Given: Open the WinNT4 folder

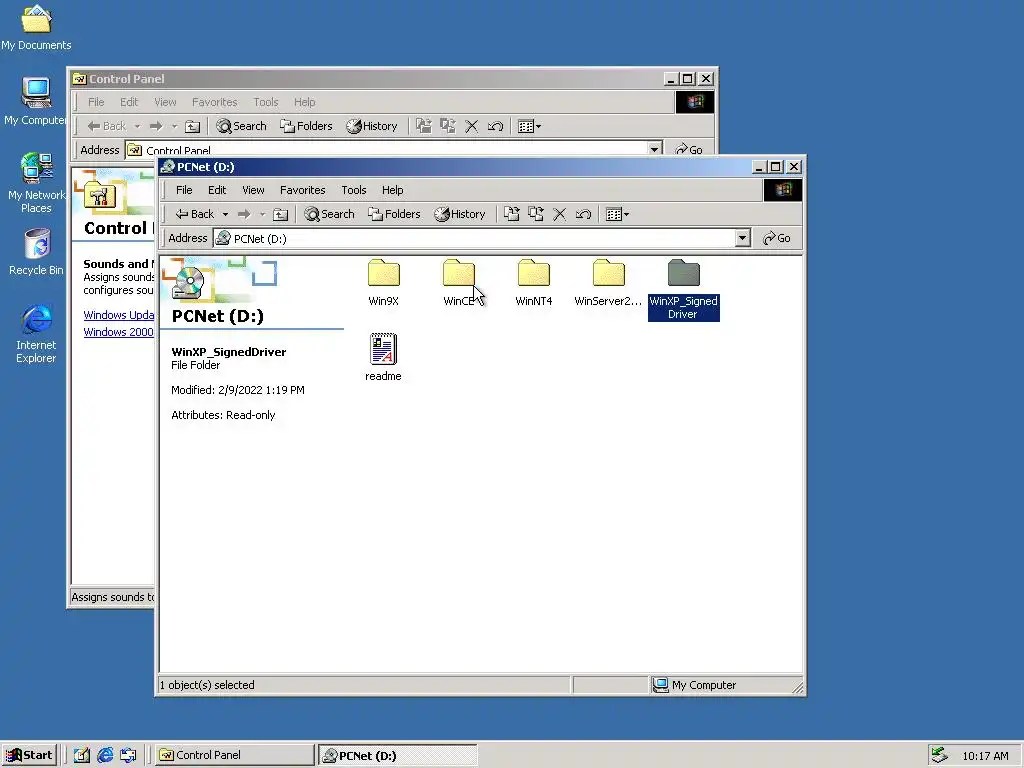Looking at the screenshot, I should [x=534, y=282].
